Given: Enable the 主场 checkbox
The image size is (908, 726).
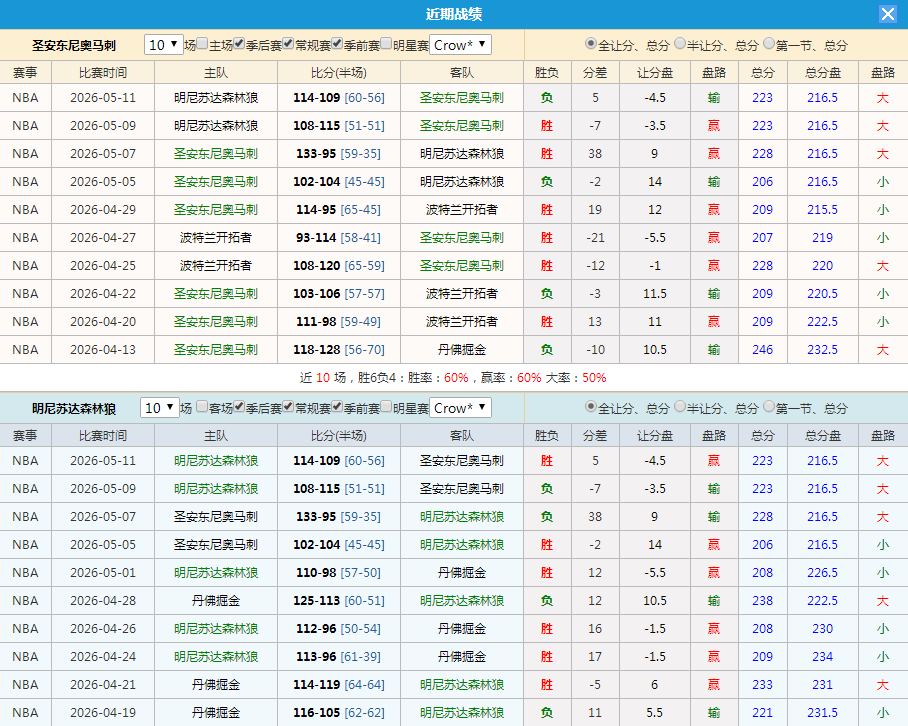Looking at the screenshot, I should [202, 43].
